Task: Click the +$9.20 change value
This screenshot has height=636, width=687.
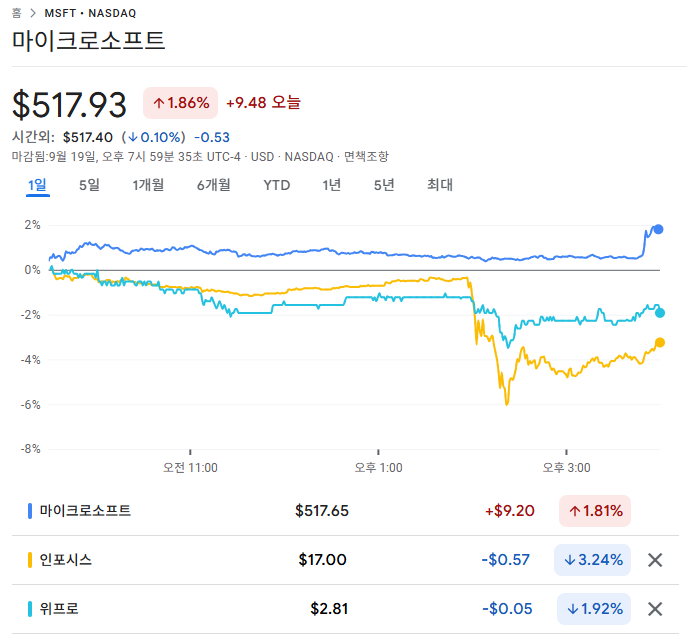Action: pyautogui.click(x=510, y=511)
